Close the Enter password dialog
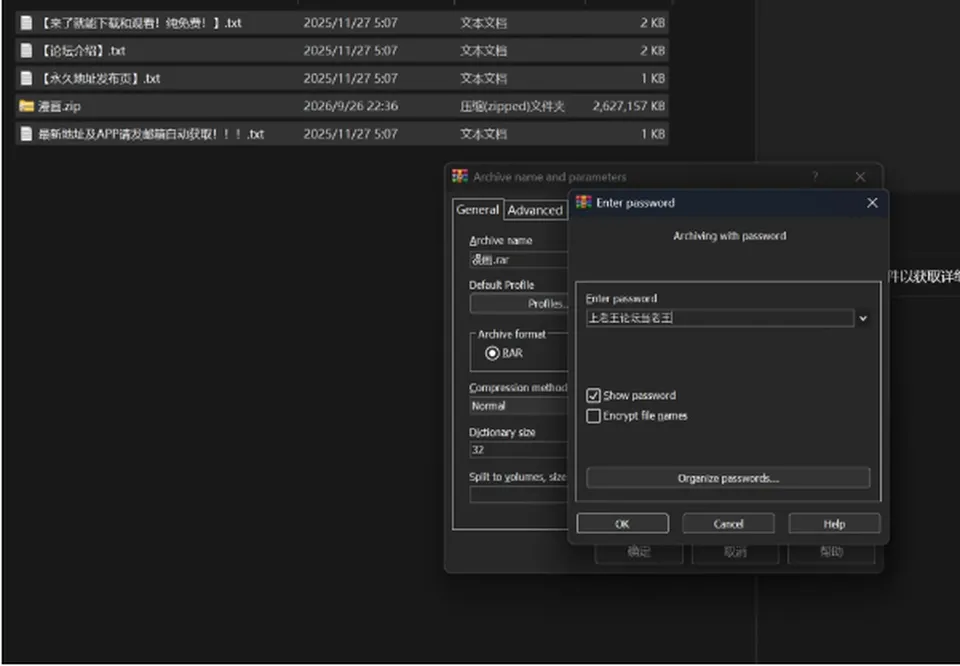 point(872,203)
